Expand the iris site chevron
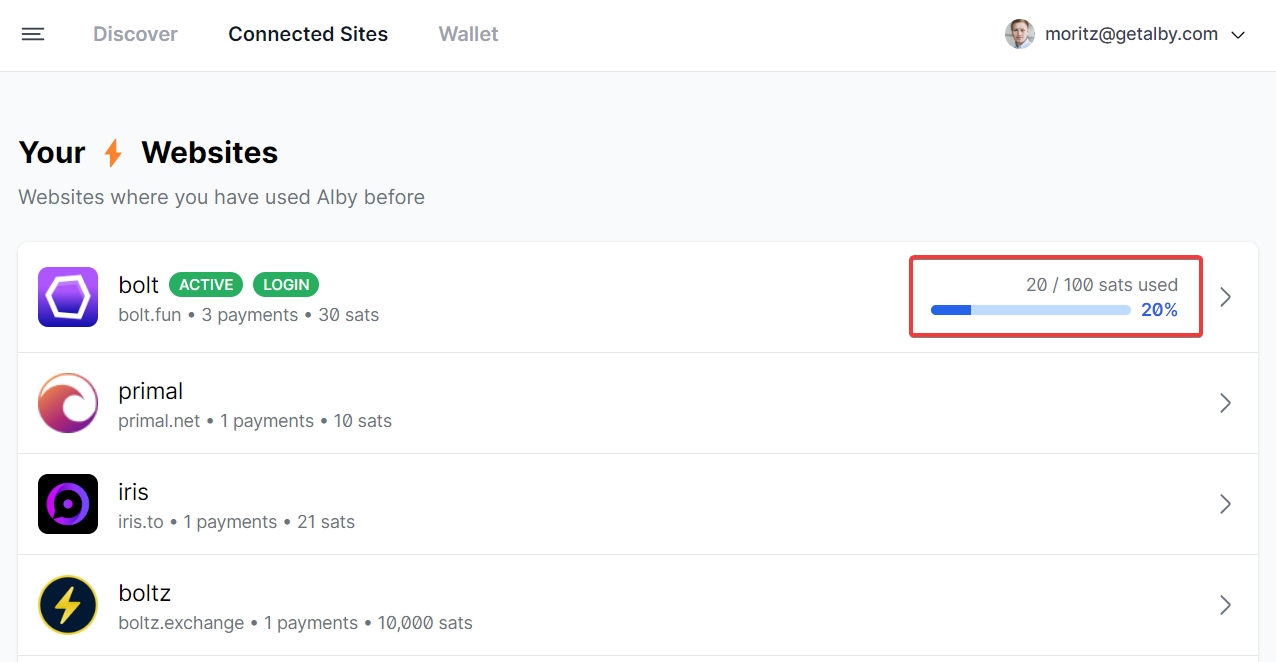This screenshot has height=662, width=1276. [1225, 504]
